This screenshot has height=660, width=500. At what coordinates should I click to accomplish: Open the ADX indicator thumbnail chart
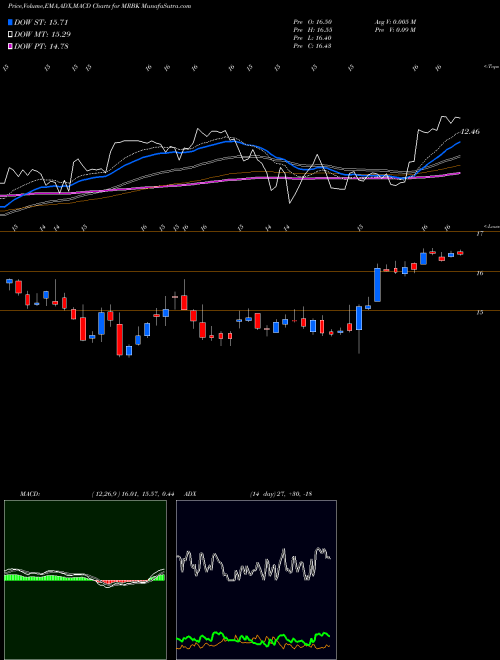(256, 580)
